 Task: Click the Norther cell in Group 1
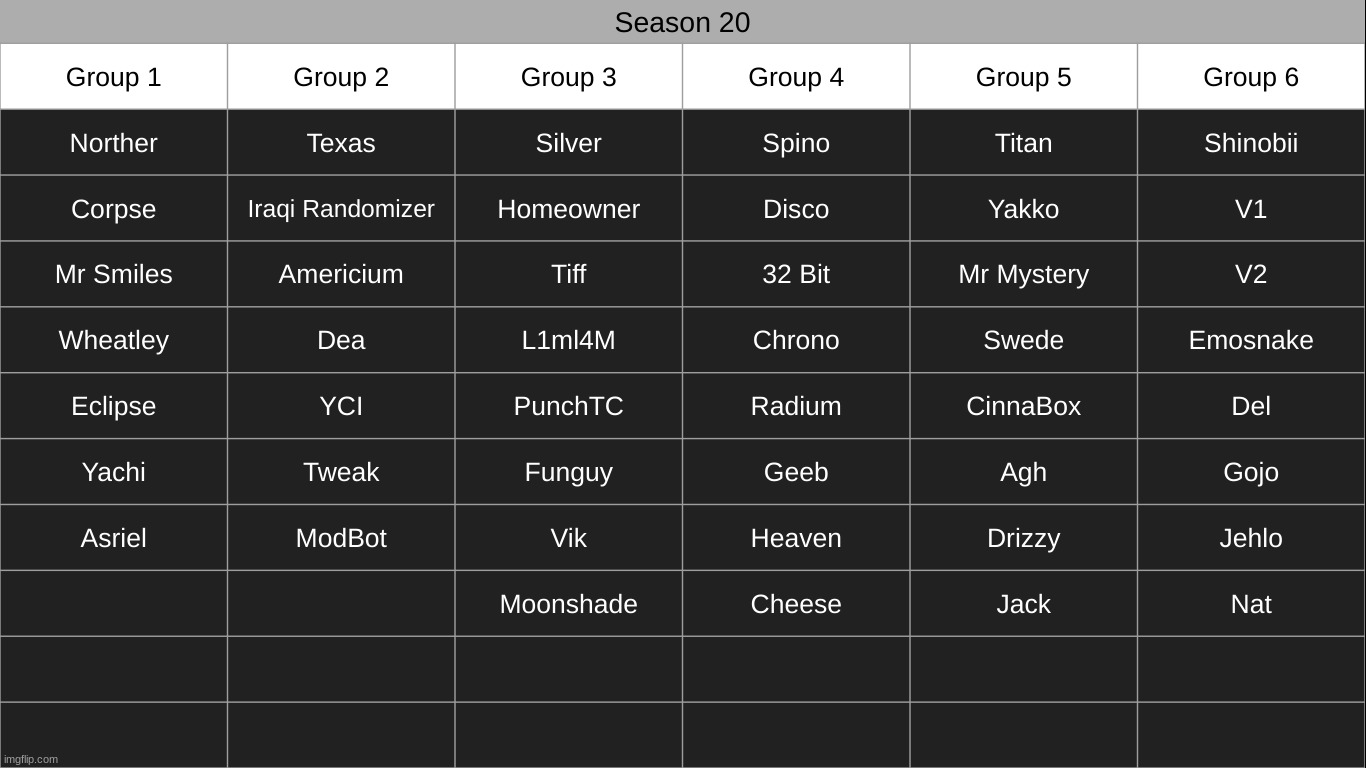pos(114,143)
